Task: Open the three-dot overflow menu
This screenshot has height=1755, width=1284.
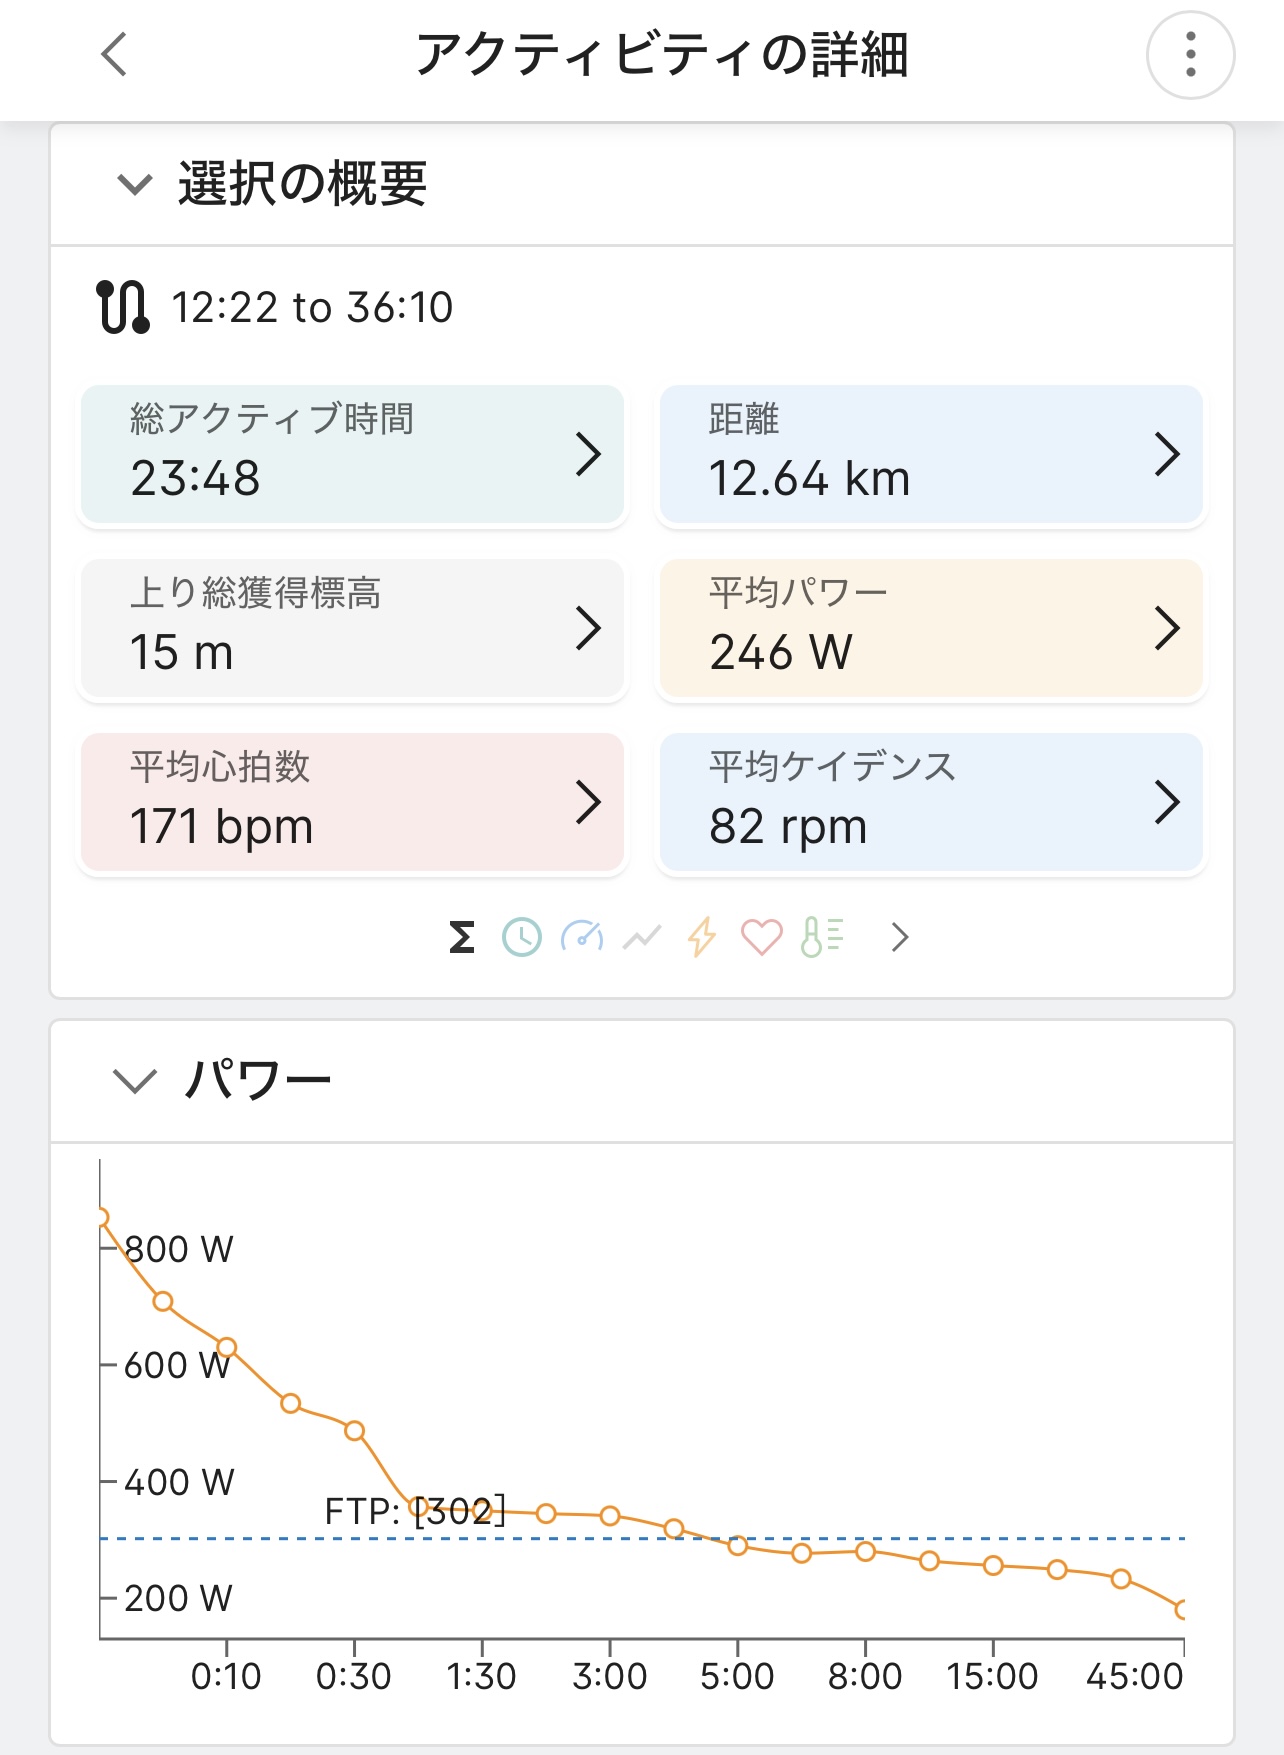Action: [1189, 54]
